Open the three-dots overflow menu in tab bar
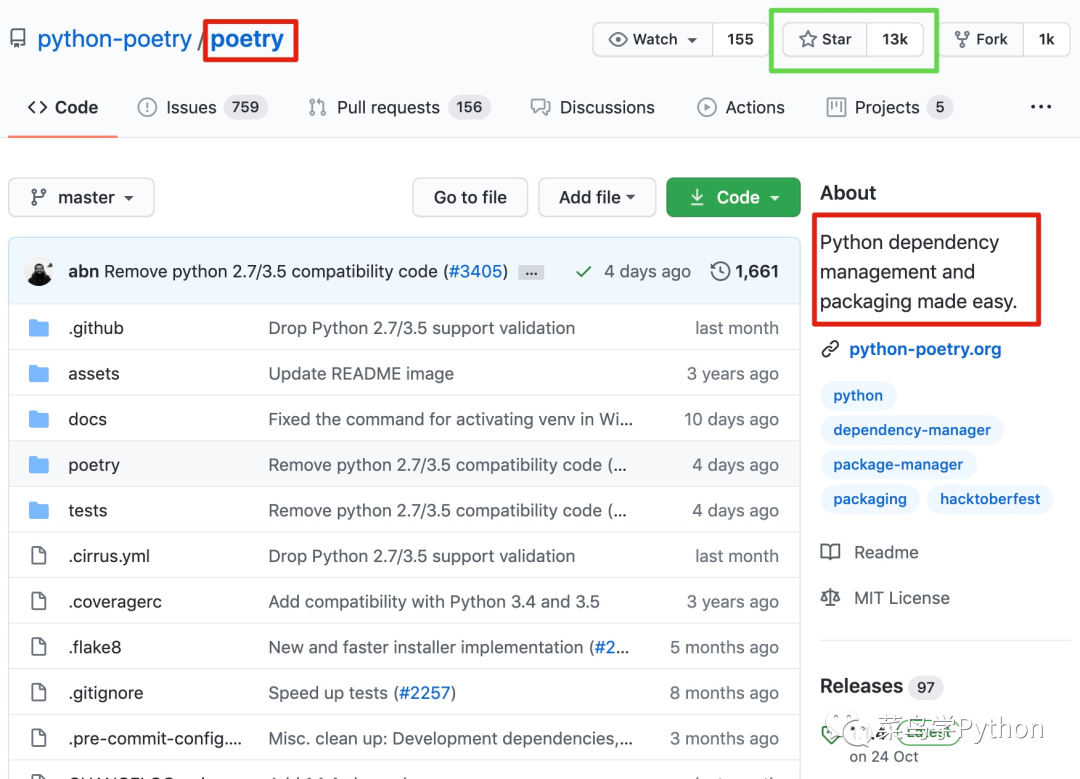 point(1041,107)
